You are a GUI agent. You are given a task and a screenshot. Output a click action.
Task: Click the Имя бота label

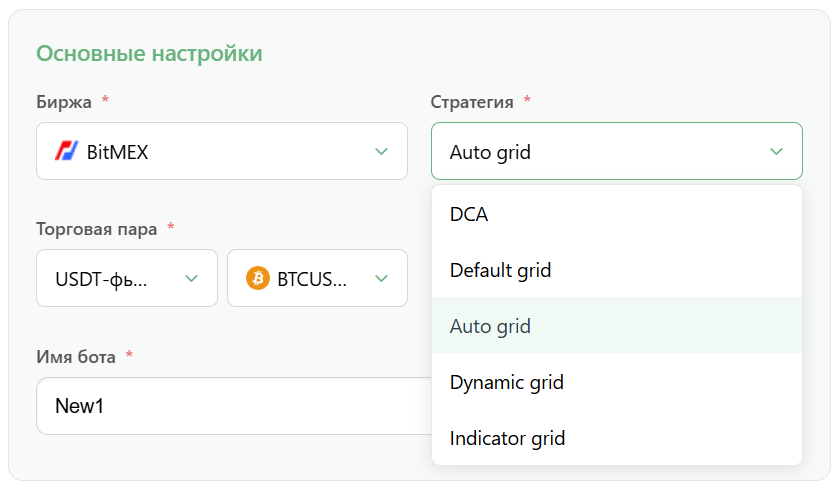pos(76,357)
